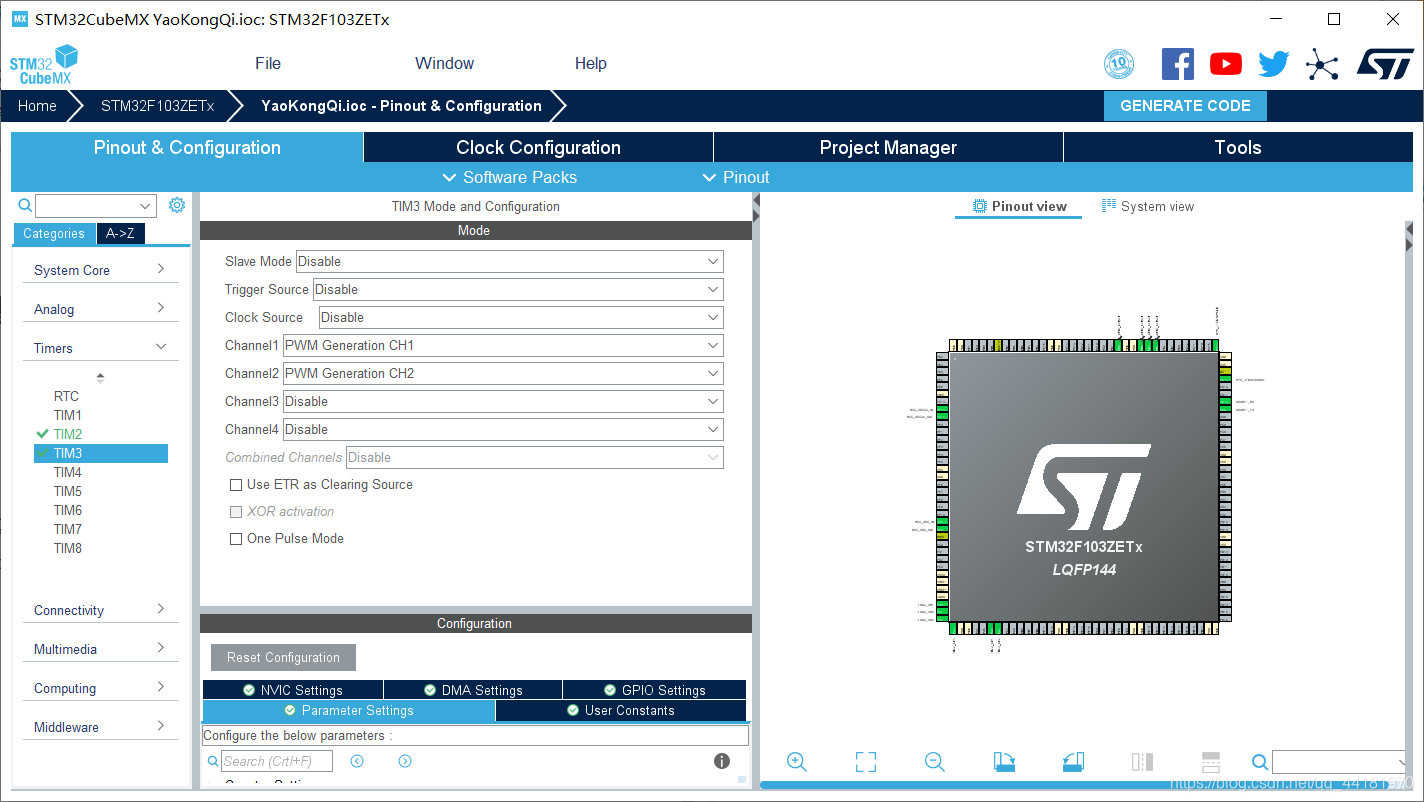Screen dimensions: 1424x802
Task: Switch category list to A->Z tab
Action: [x=120, y=233]
